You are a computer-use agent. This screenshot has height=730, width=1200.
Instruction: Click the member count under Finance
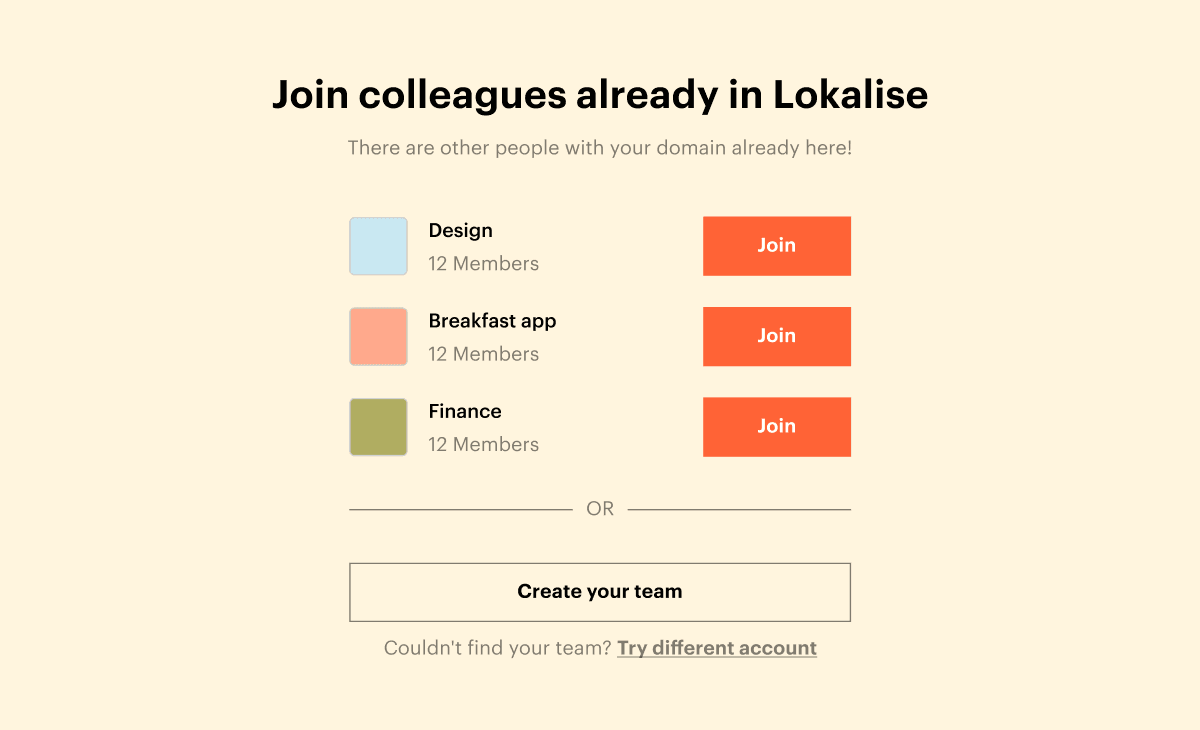(483, 445)
